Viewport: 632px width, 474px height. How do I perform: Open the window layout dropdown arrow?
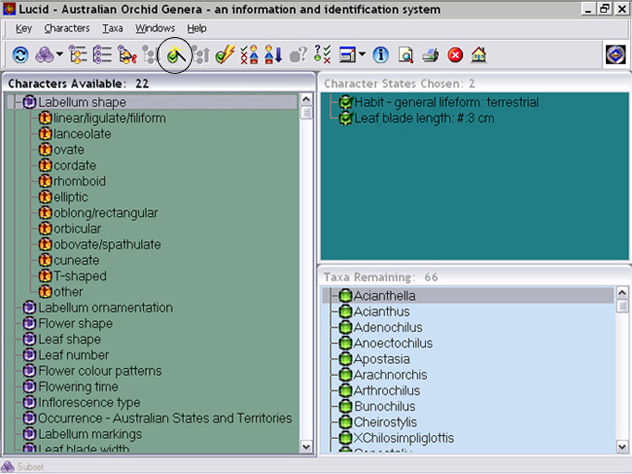[x=362, y=54]
